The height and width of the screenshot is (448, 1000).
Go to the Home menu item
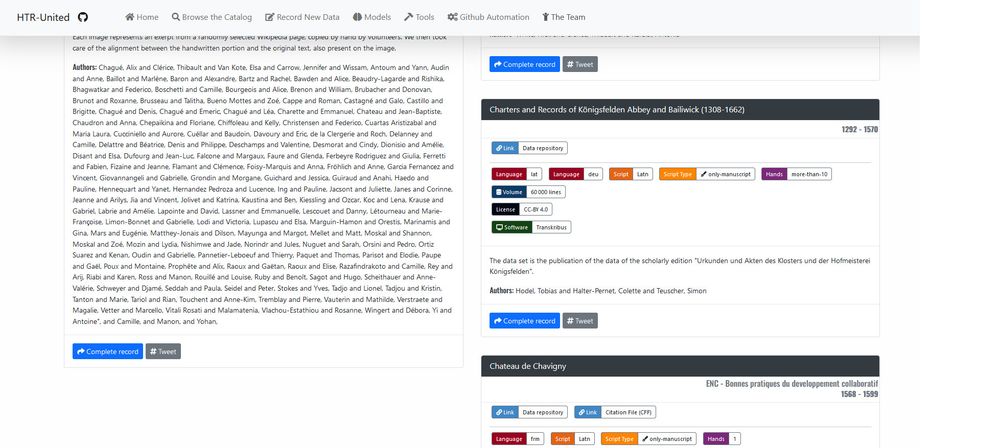(142, 17)
